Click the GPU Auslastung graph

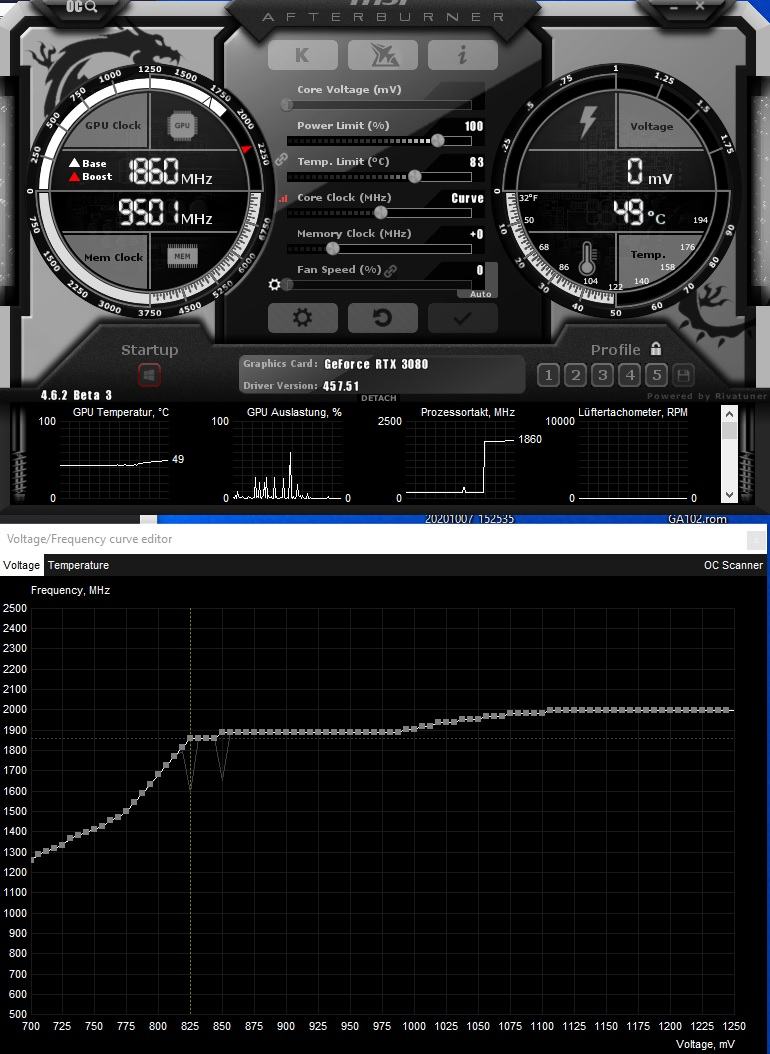pos(288,460)
